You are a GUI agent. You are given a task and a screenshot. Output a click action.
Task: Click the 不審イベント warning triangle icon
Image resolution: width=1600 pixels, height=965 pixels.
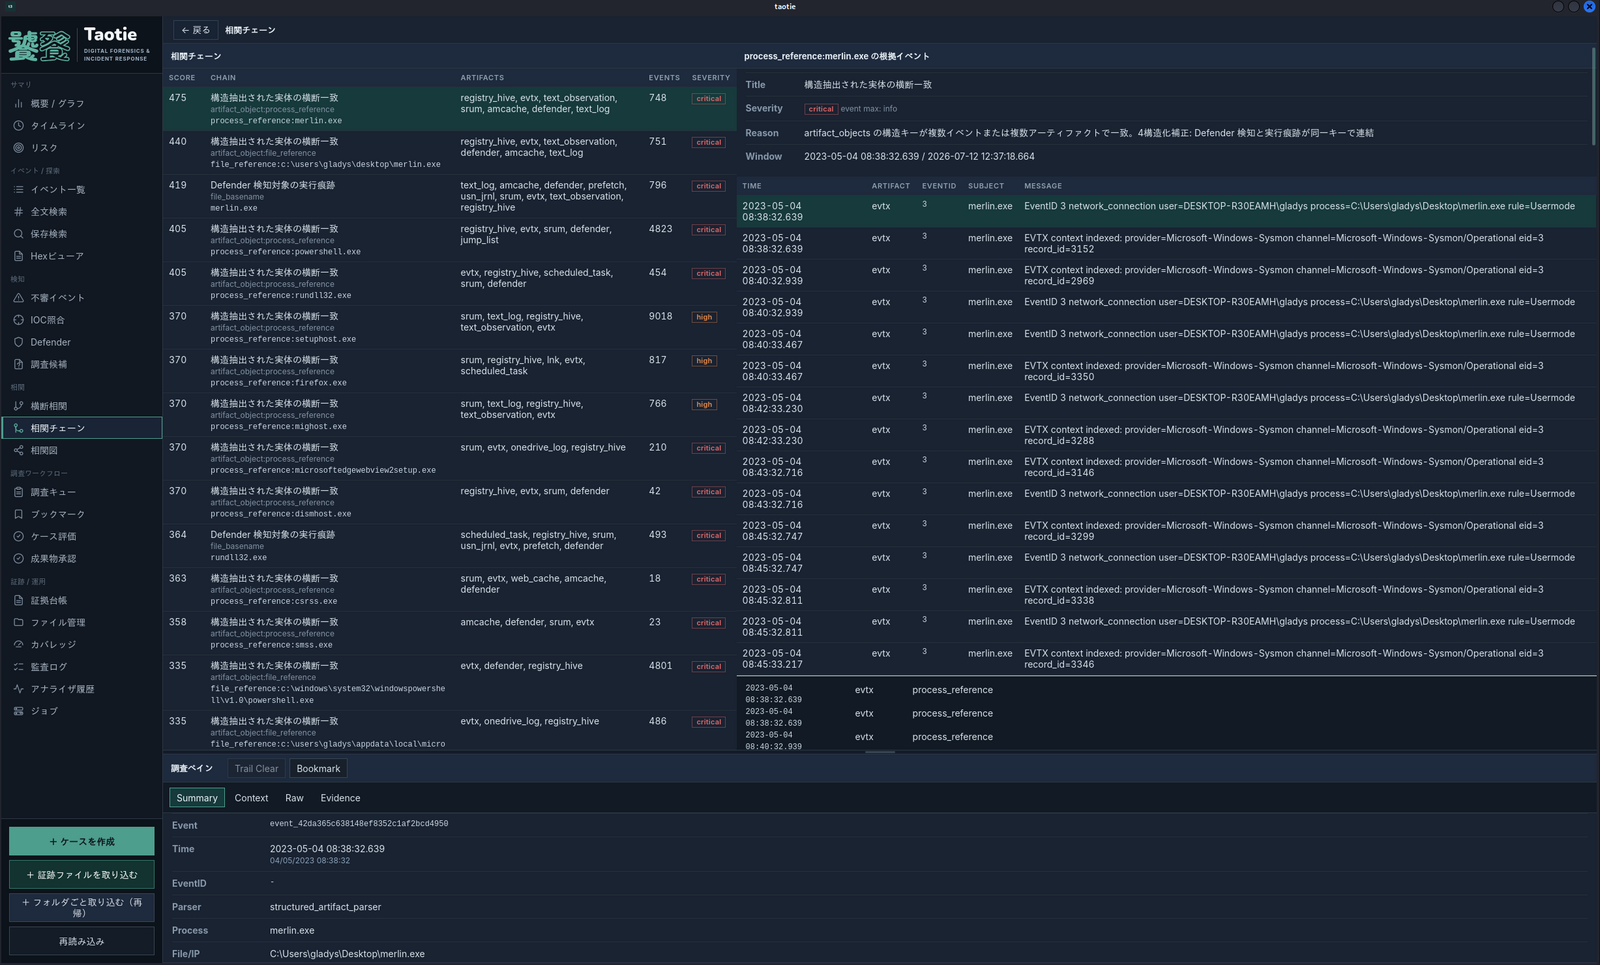[18, 297]
